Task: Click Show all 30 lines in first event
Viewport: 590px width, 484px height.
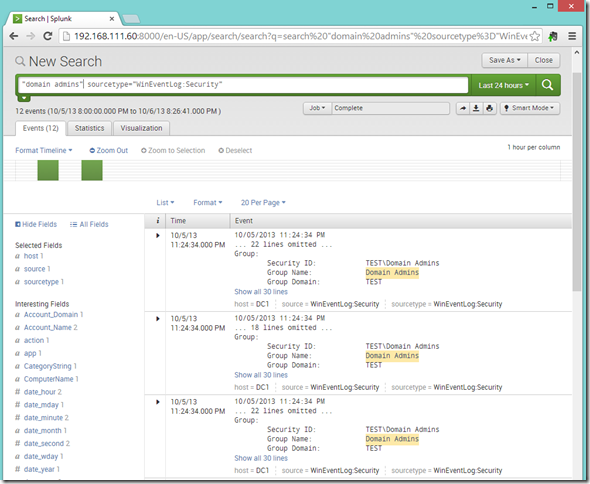Action: coord(261,292)
